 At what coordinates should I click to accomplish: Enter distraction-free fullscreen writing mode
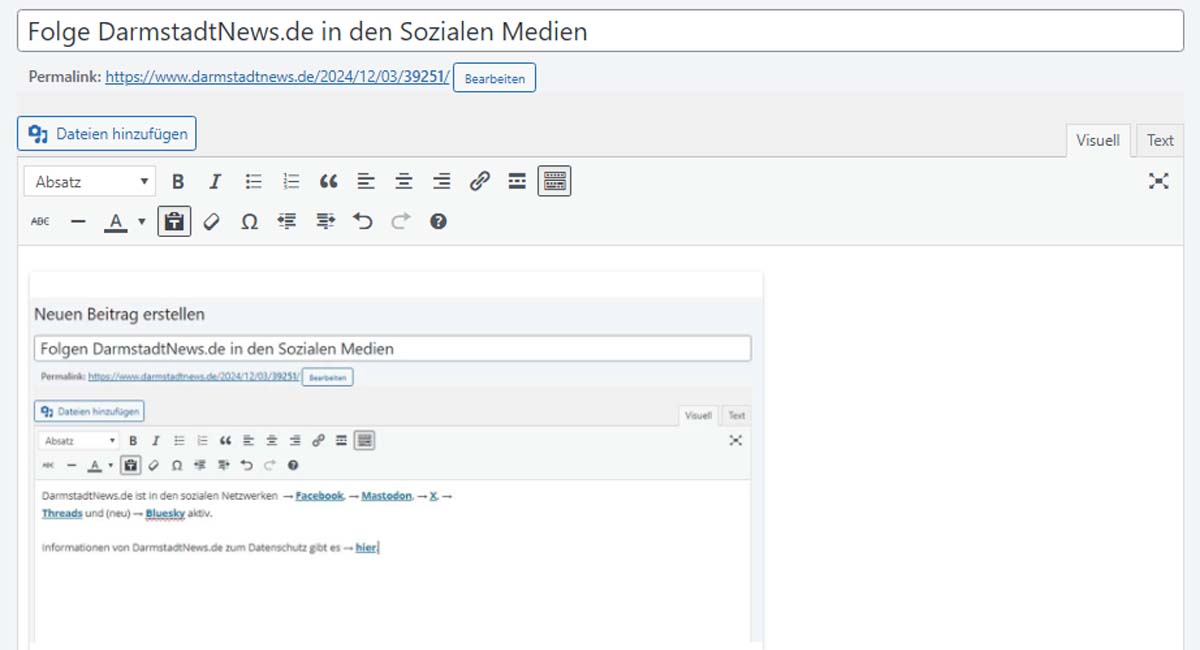coord(1158,181)
